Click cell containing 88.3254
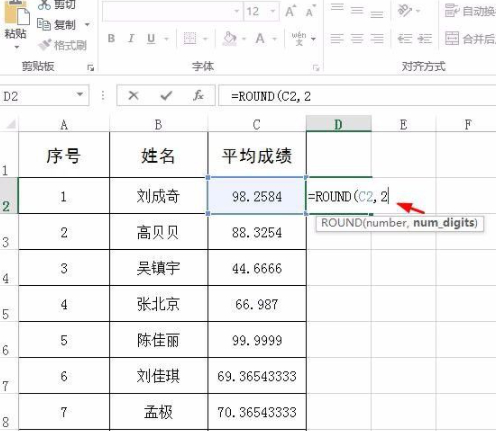Viewport: 496px width, 431px height. pyautogui.click(x=257, y=232)
